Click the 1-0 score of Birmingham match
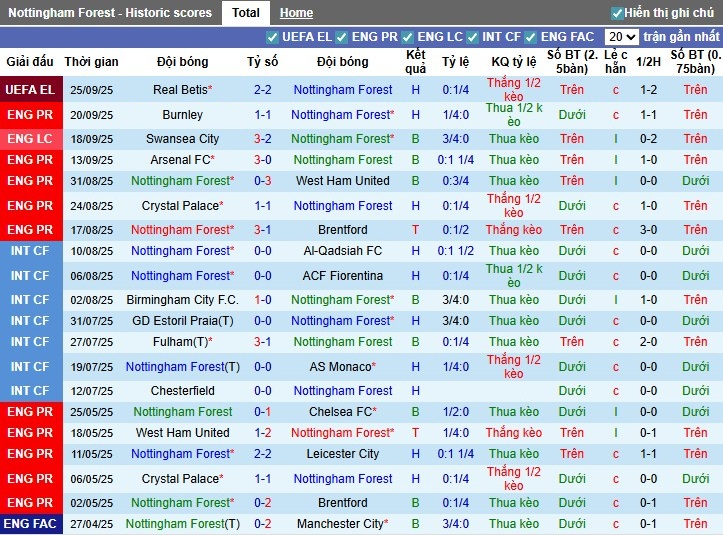Viewport: 723px width, 535px height. [x=262, y=300]
